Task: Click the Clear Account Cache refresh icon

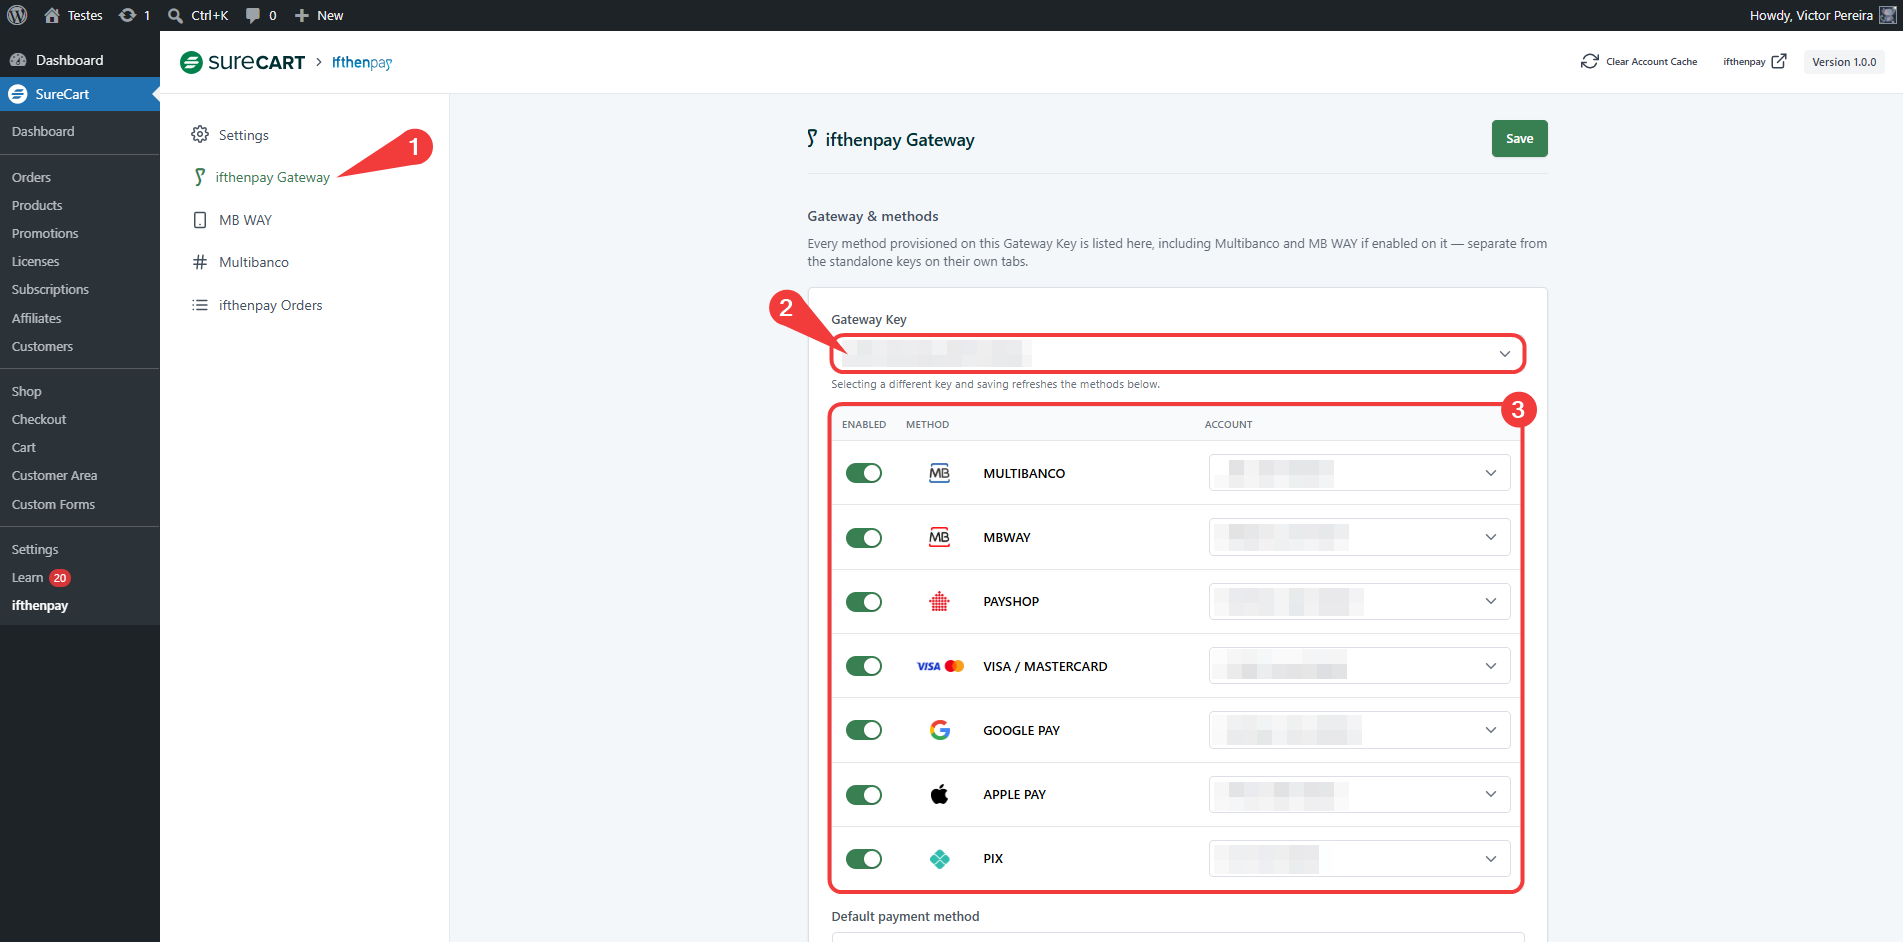Action: (x=1589, y=62)
